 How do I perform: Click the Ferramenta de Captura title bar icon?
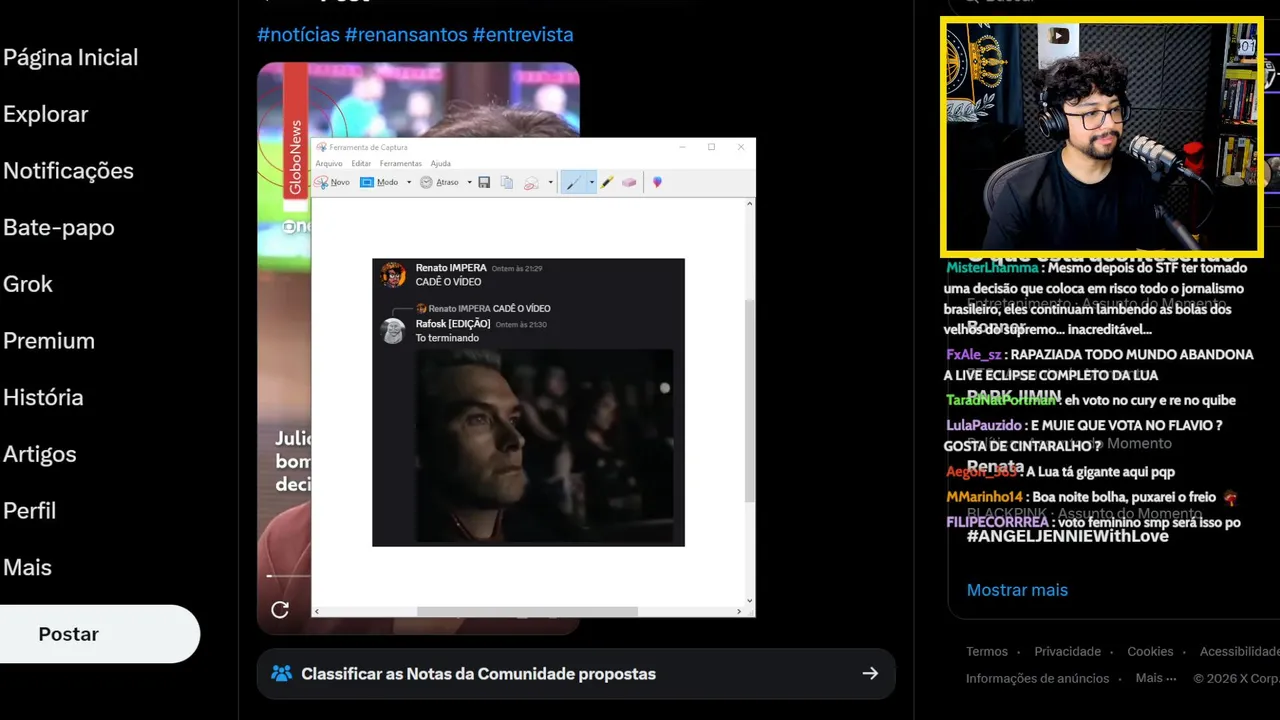321,147
